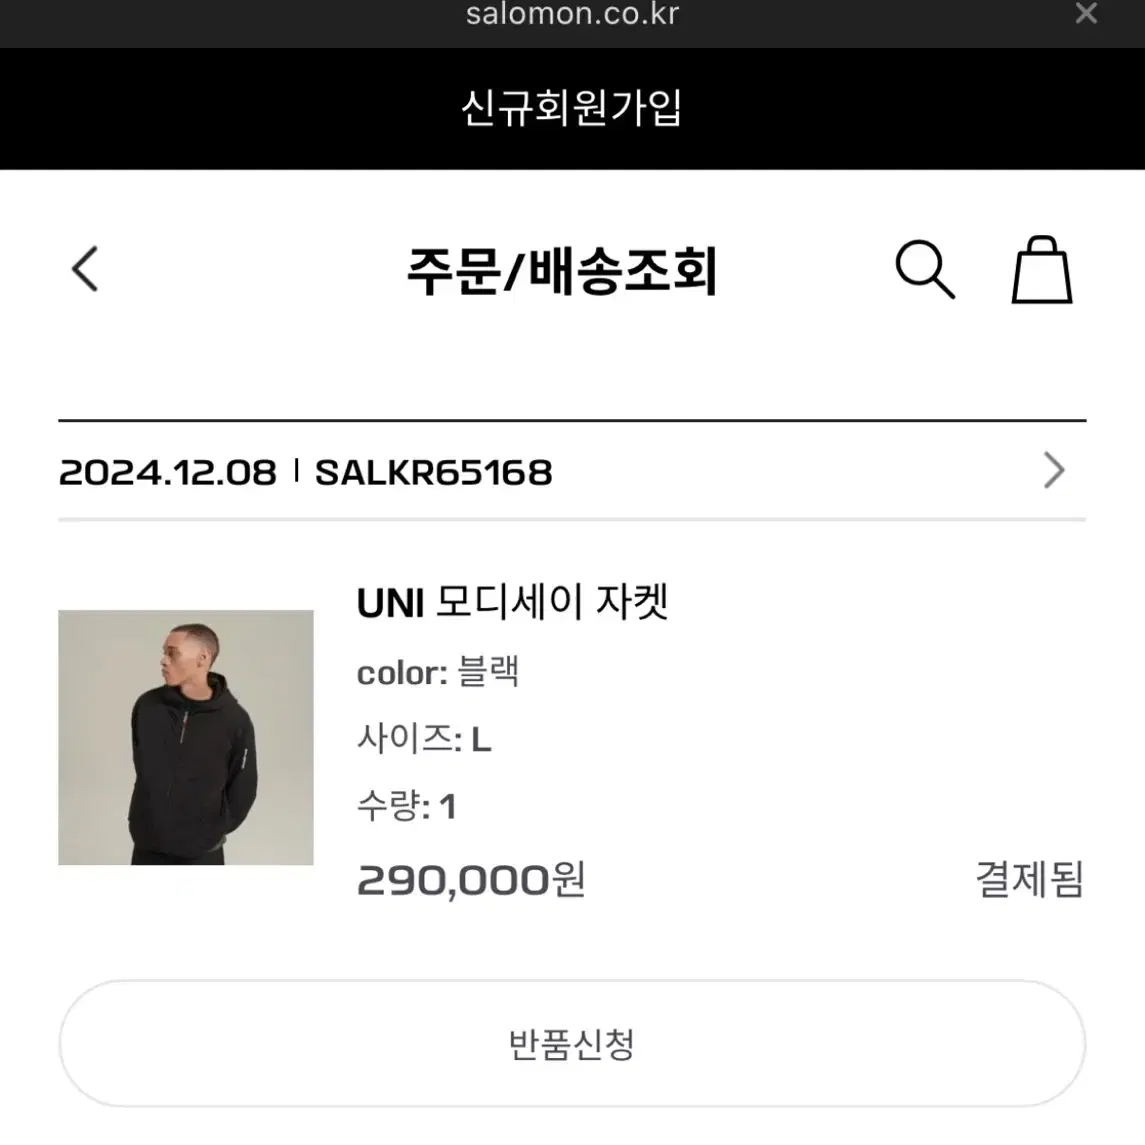Click order number SALKR65168
This screenshot has height=1145, width=1145.
coord(434,472)
